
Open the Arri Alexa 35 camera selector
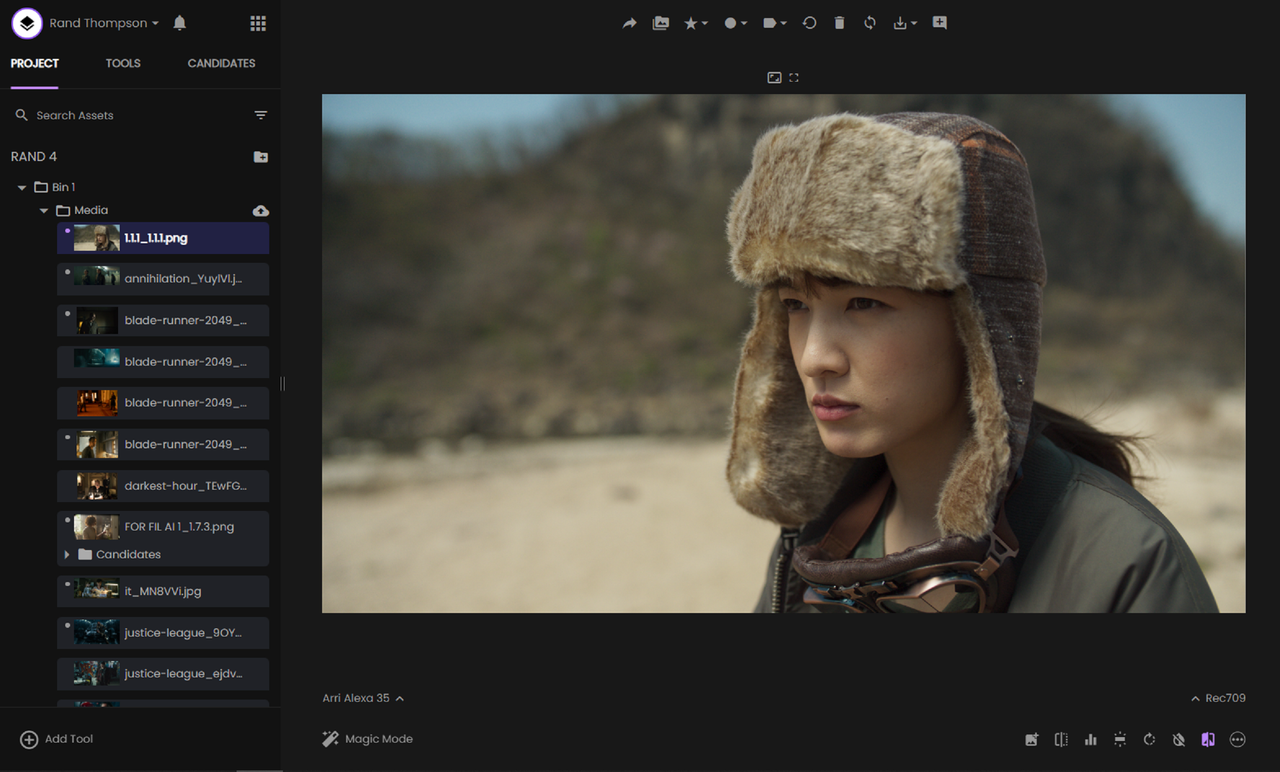click(x=363, y=698)
